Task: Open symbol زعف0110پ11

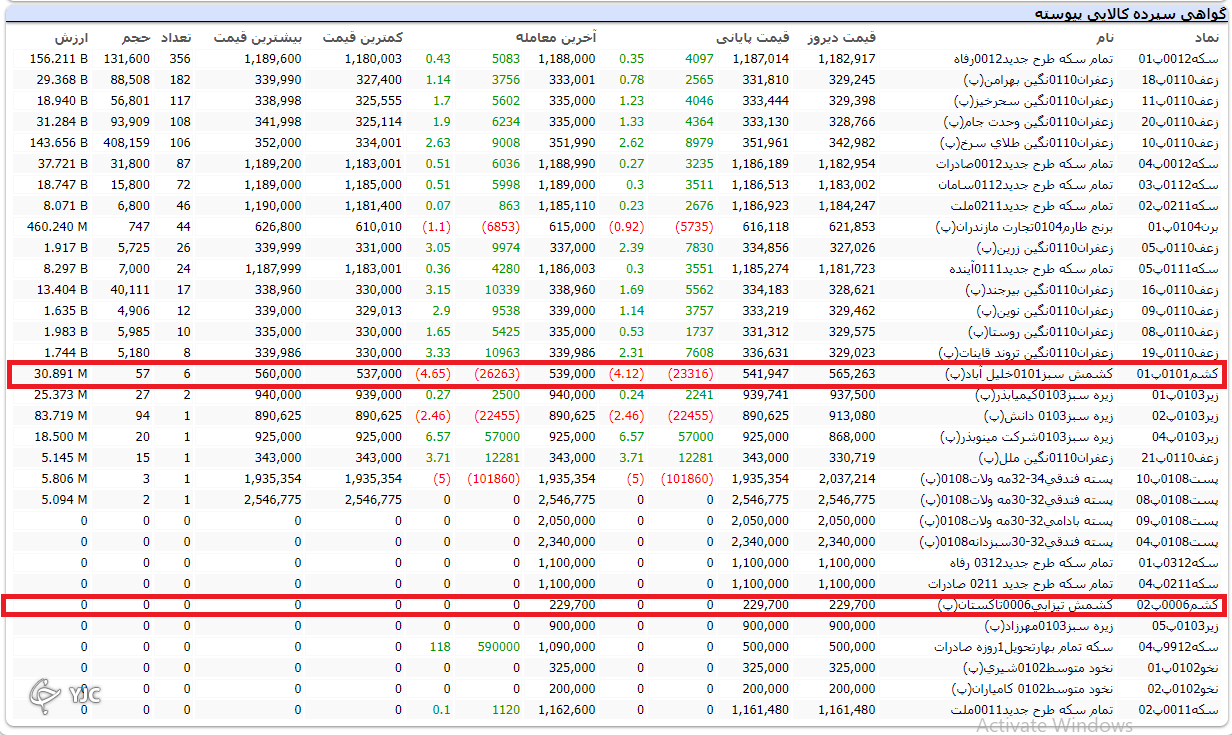Action: pos(1180,101)
